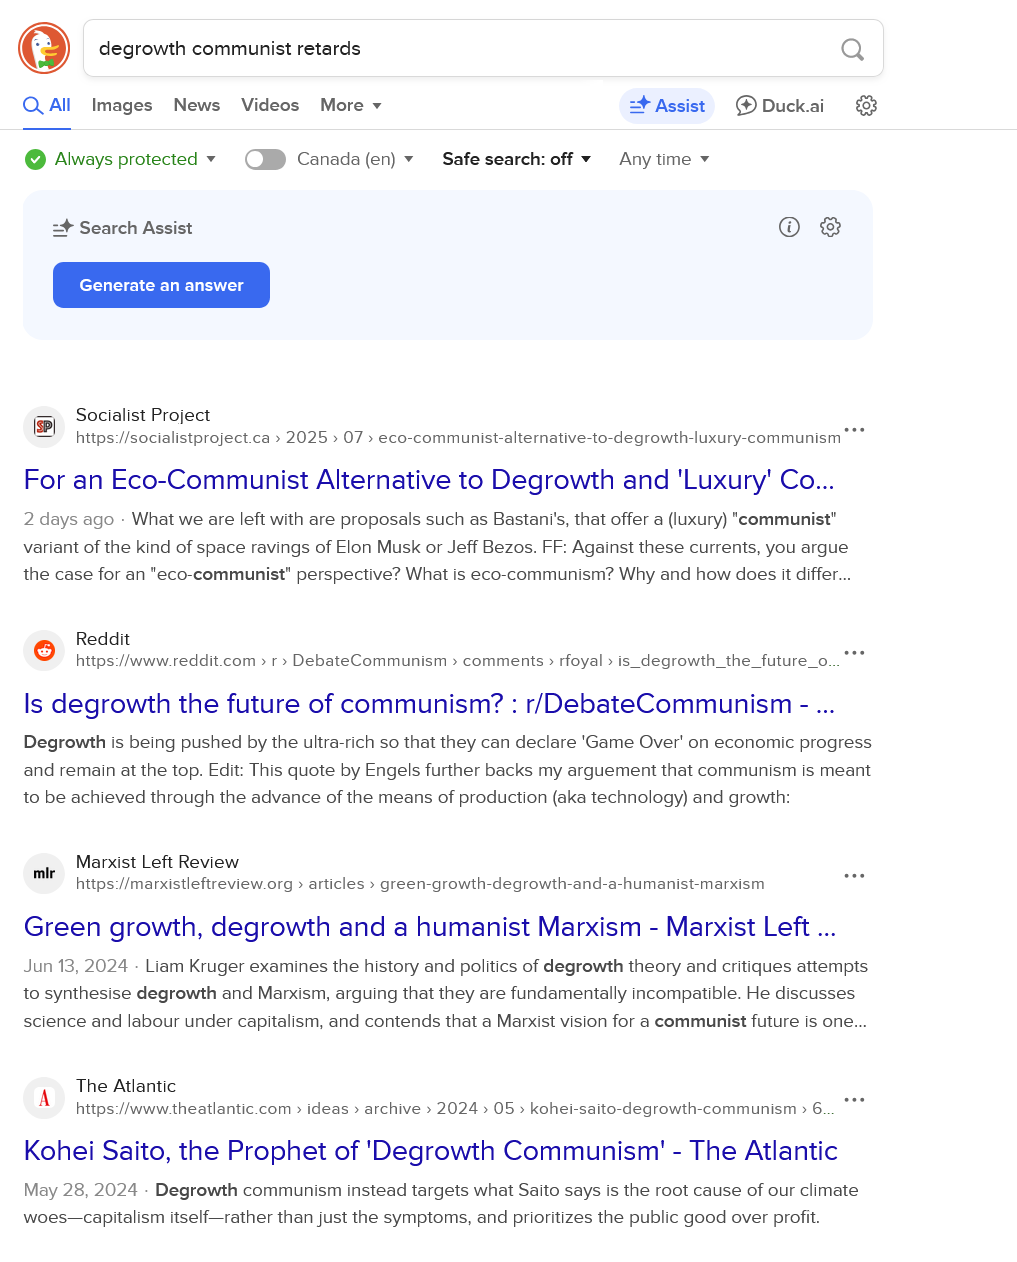
Task: Open the Safe search: off dropdown
Action: (x=517, y=159)
